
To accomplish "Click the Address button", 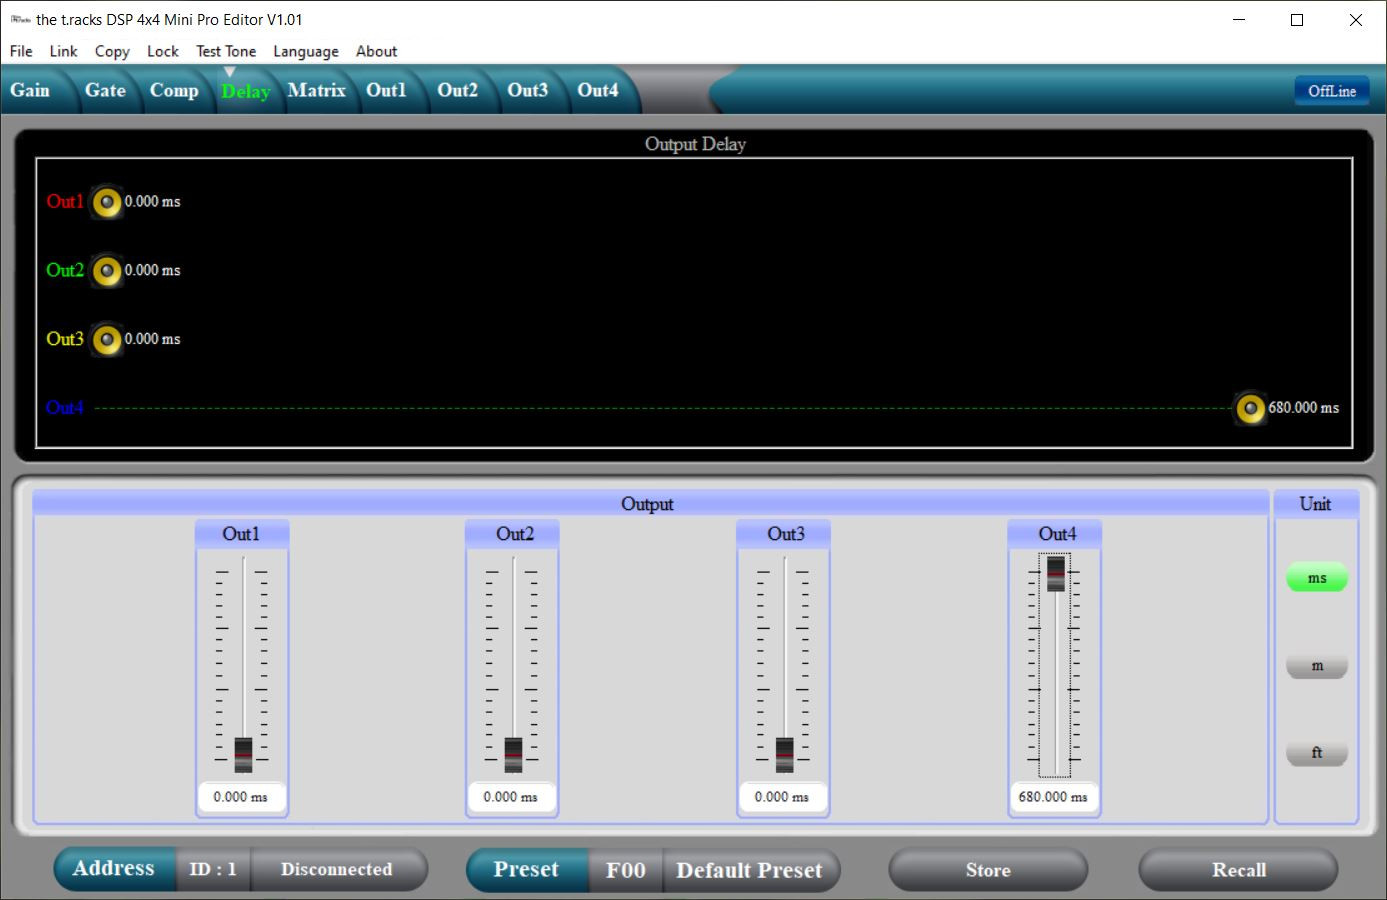I will [x=114, y=869].
